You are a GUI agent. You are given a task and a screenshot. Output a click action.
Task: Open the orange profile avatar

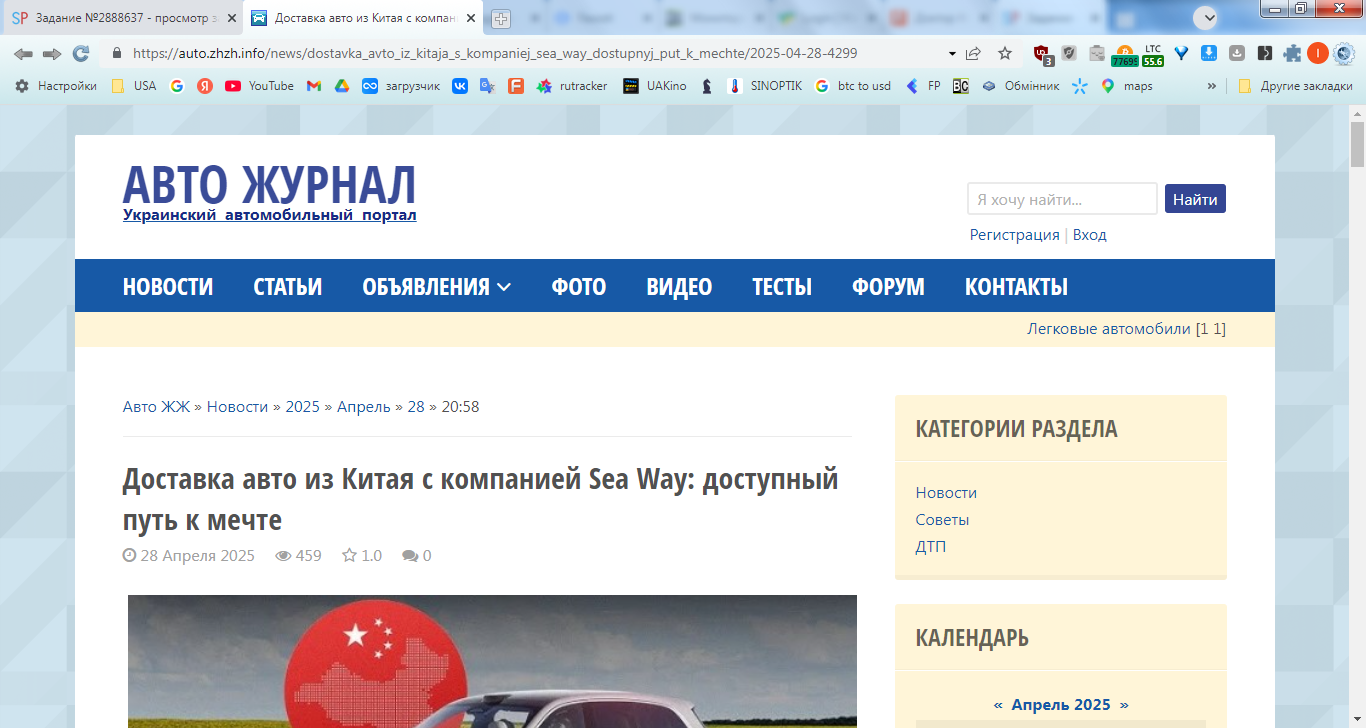(x=1318, y=54)
